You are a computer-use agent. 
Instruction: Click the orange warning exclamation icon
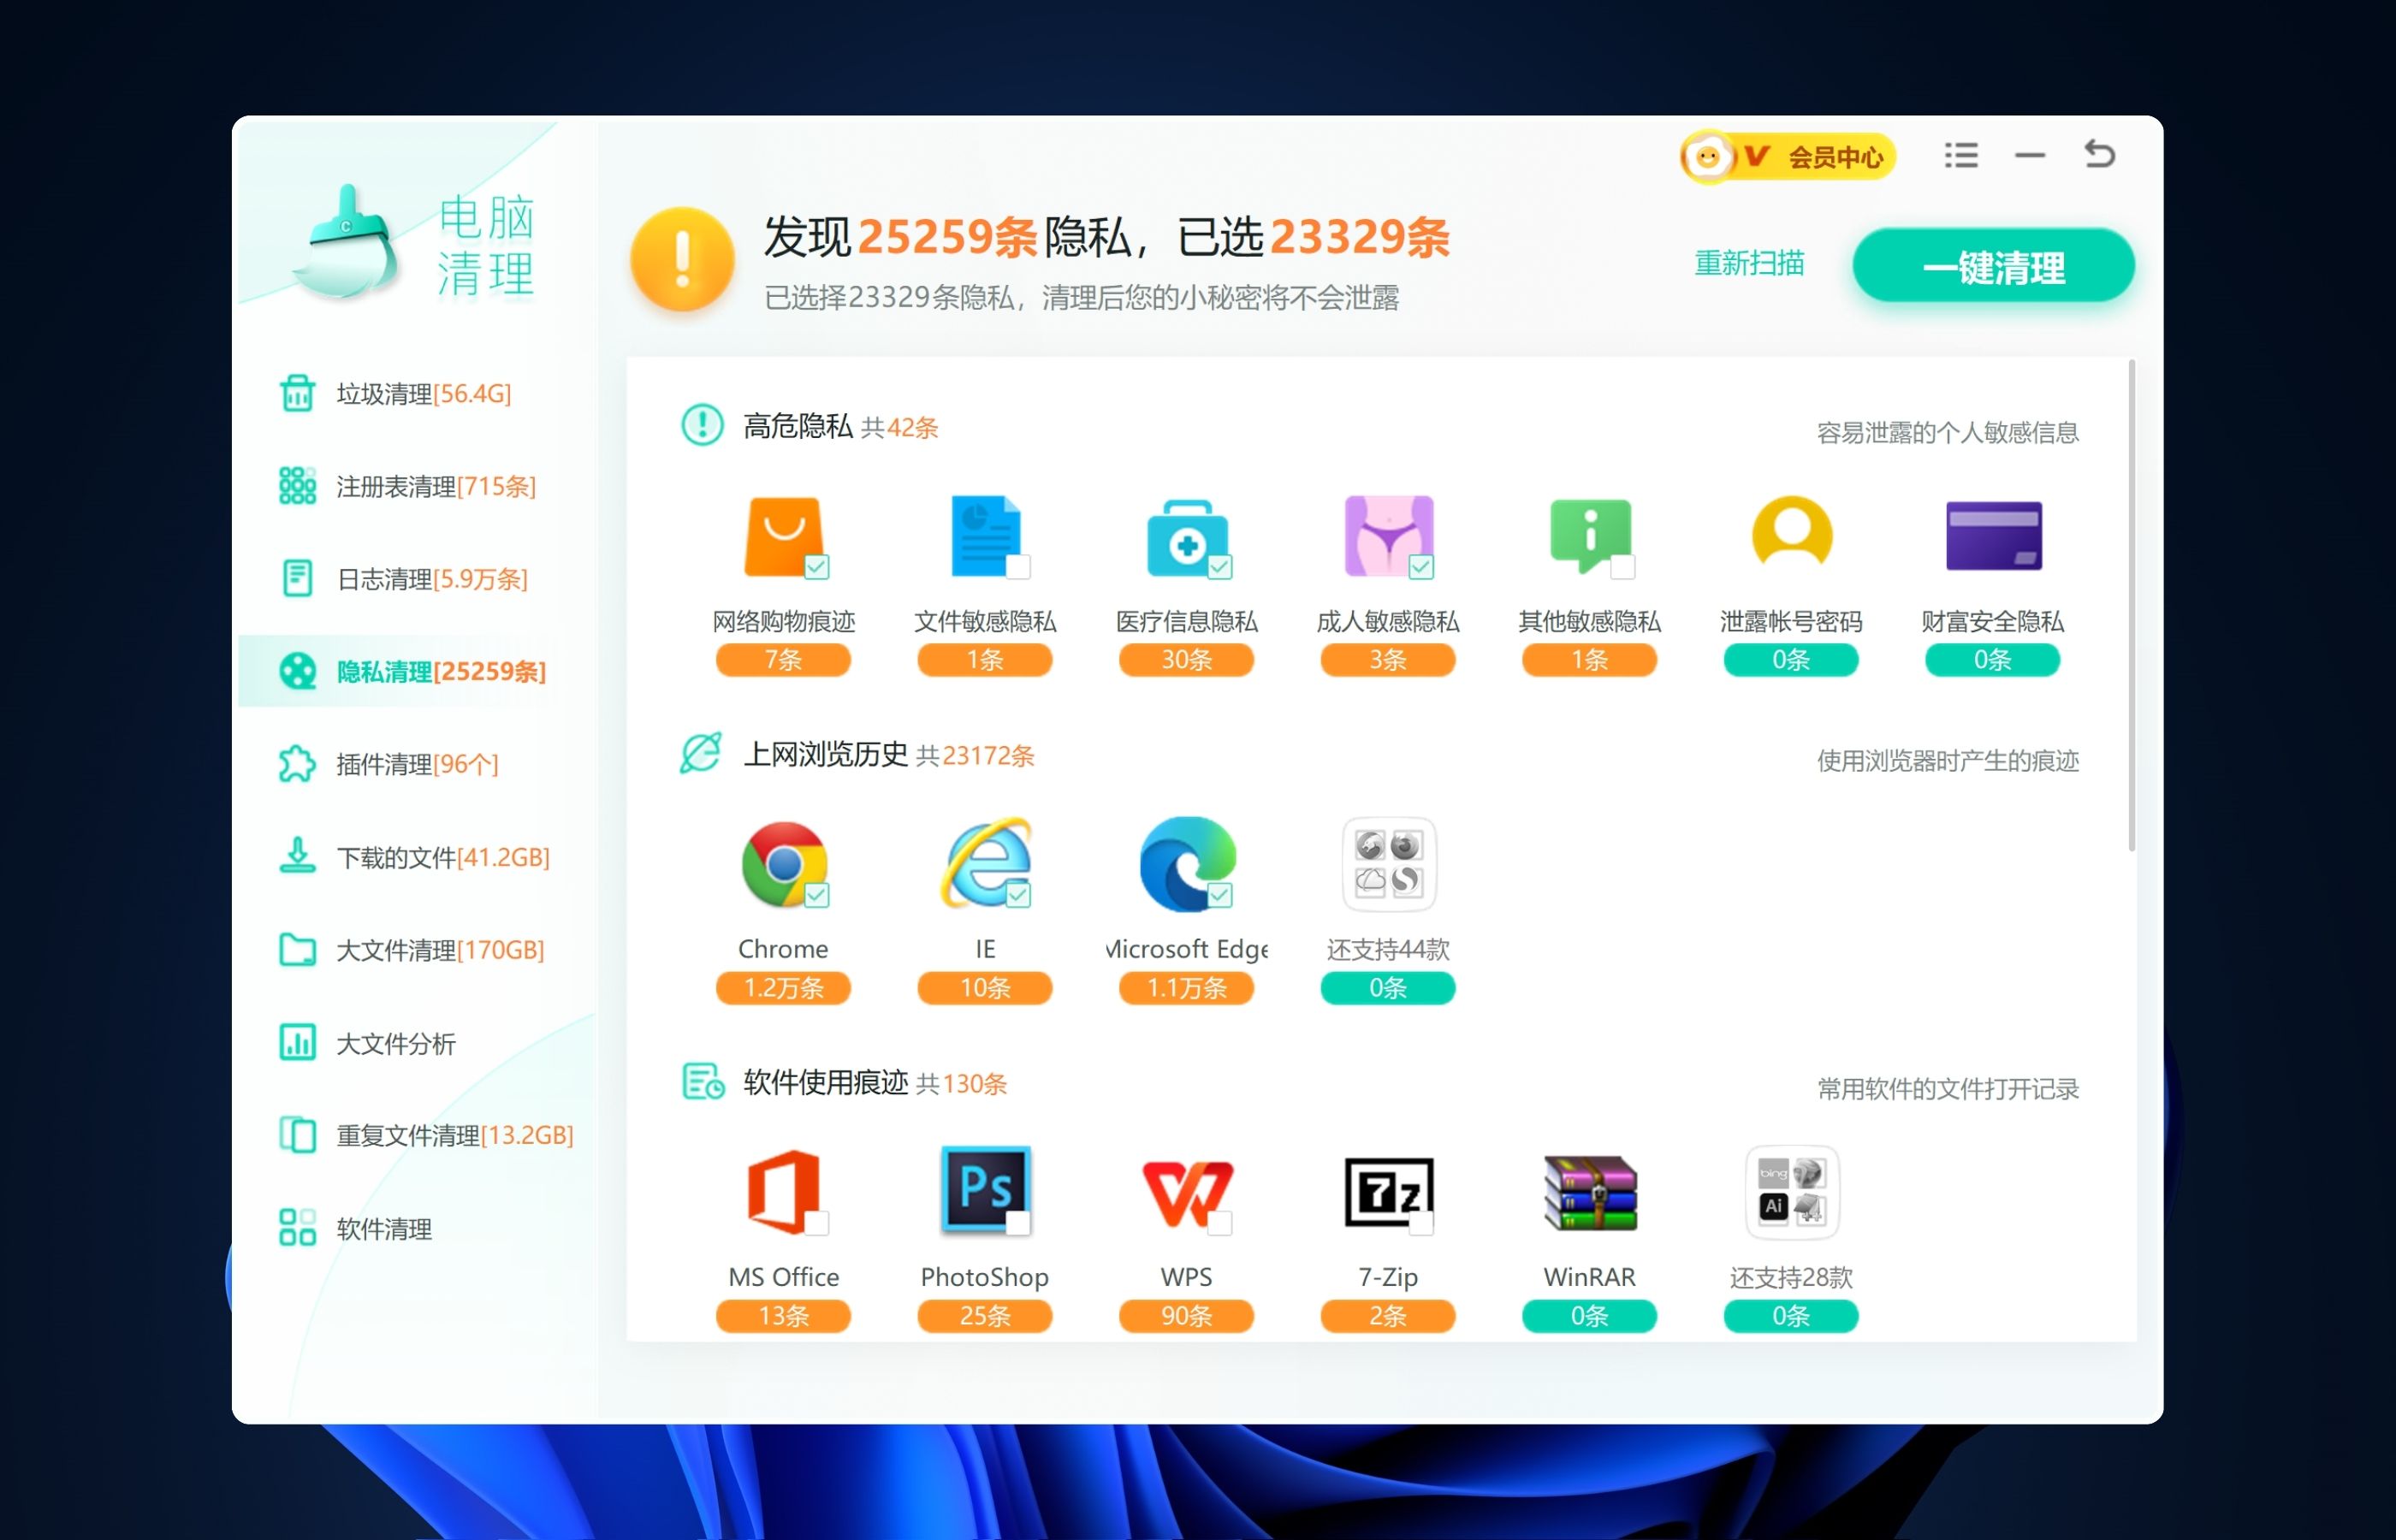point(683,260)
